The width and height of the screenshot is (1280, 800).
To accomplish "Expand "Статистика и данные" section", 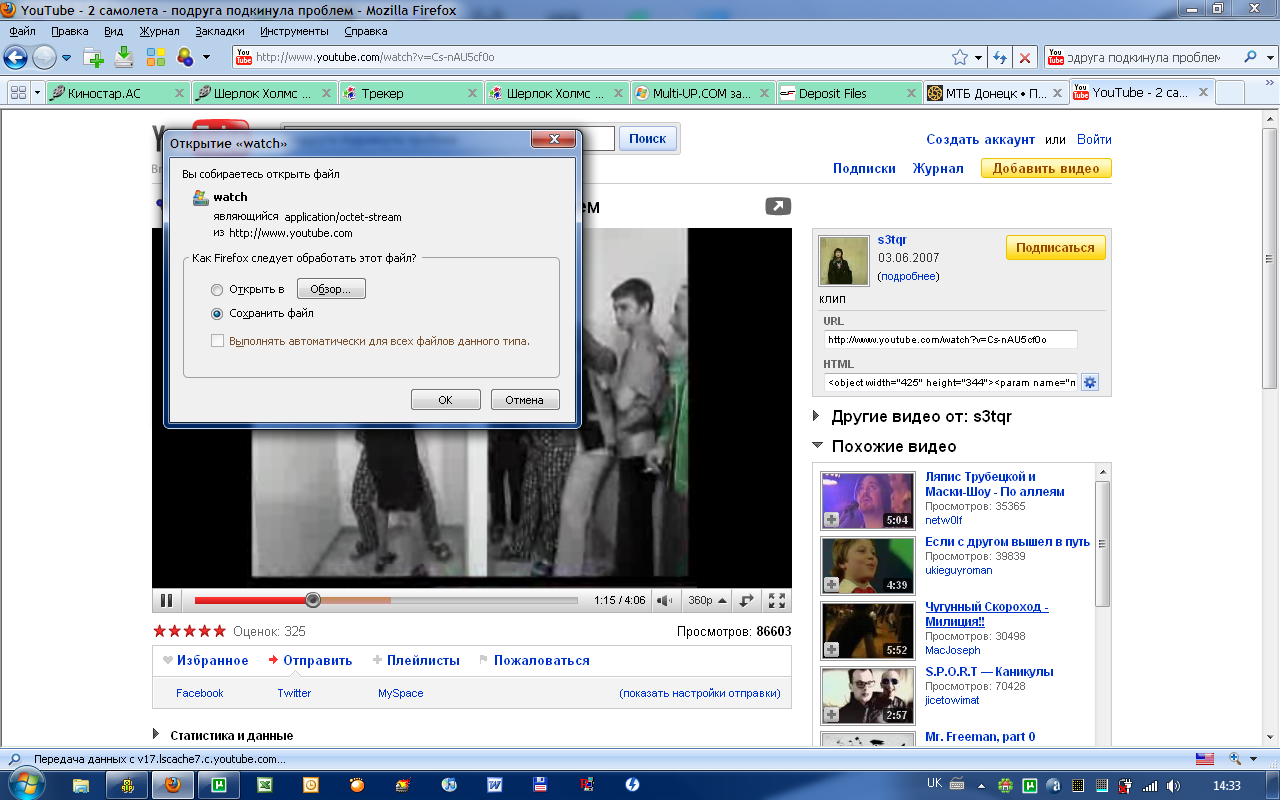I will [157, 735].
